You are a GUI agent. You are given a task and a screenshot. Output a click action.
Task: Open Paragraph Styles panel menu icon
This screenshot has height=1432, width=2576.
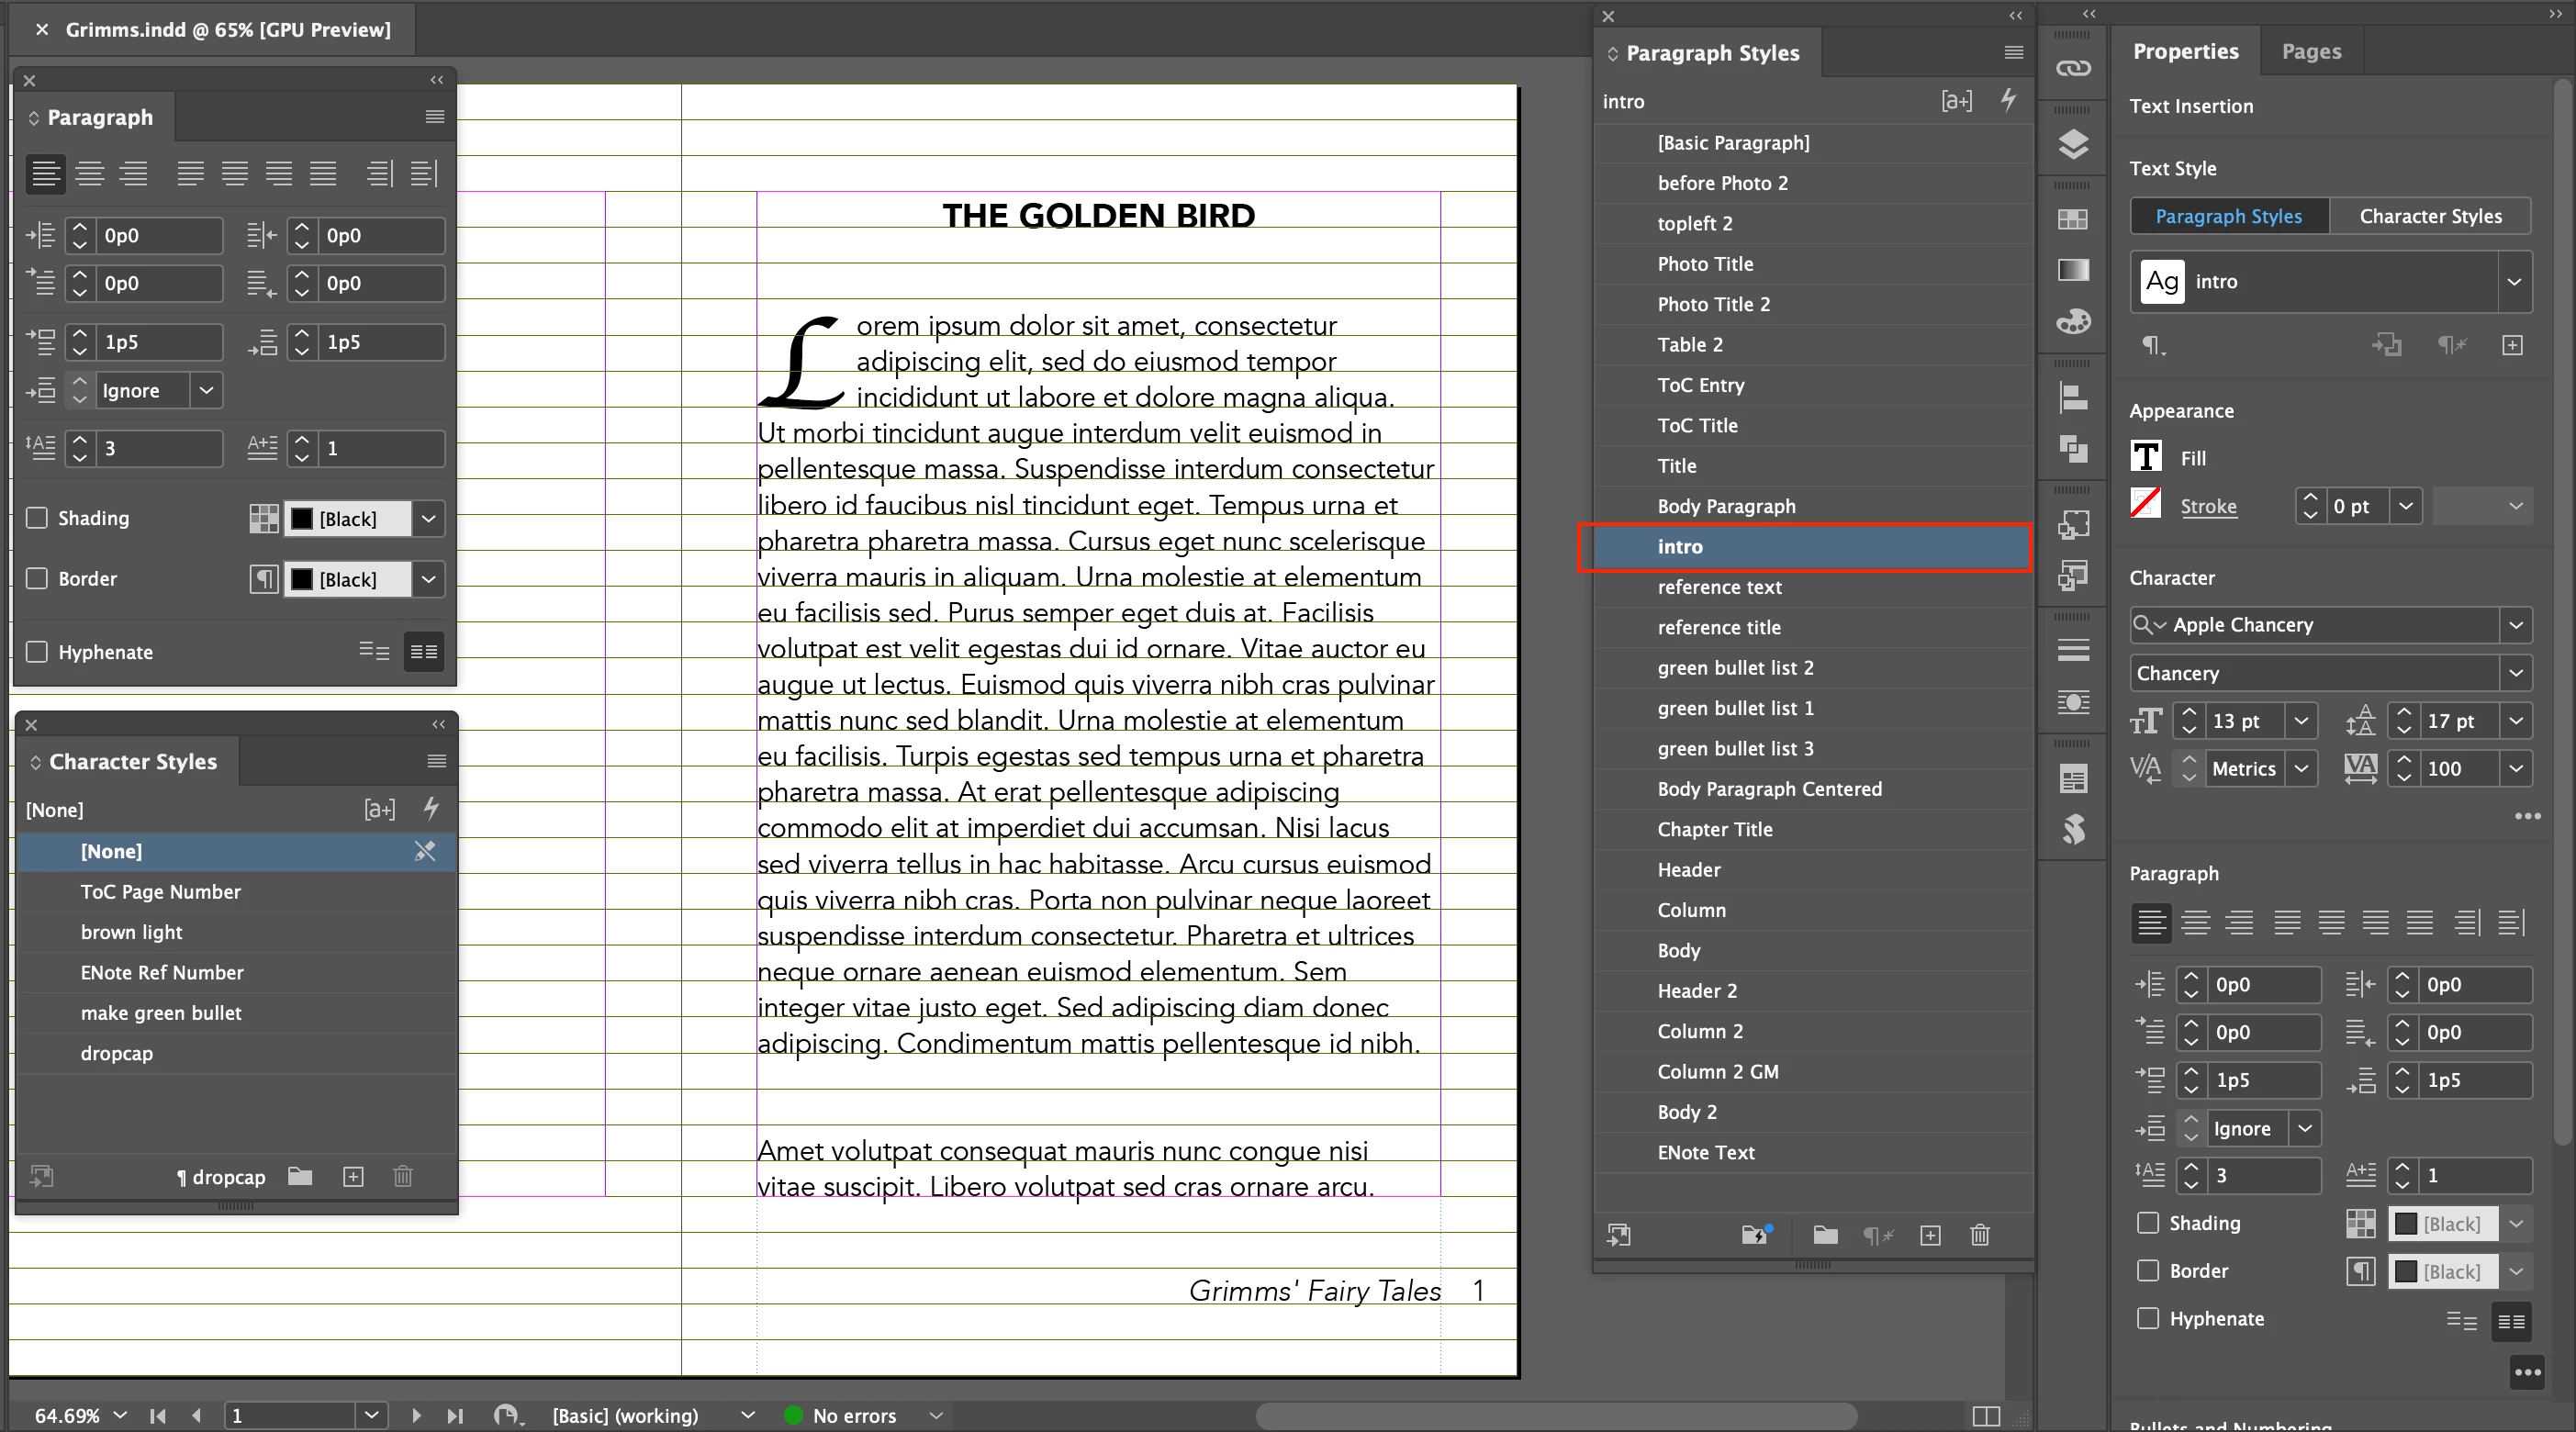tap(2013, 52)
